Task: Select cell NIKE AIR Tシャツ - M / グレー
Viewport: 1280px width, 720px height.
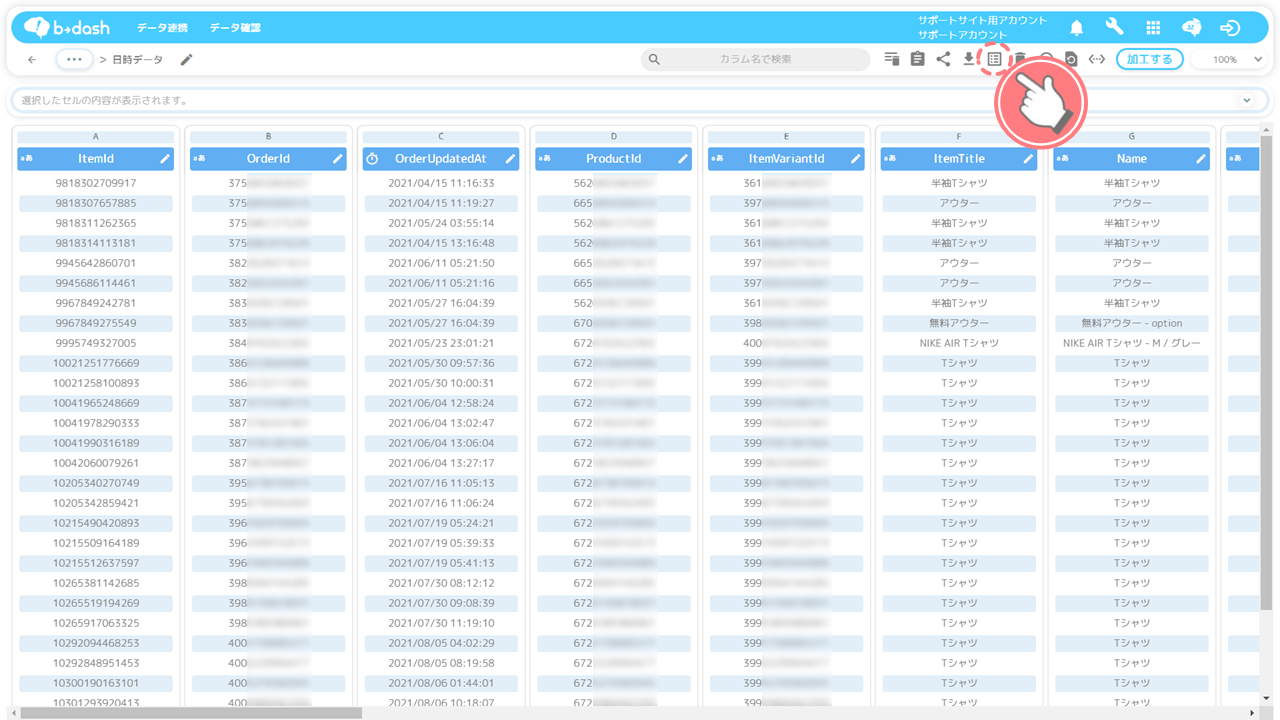Action: point(1131,344)
